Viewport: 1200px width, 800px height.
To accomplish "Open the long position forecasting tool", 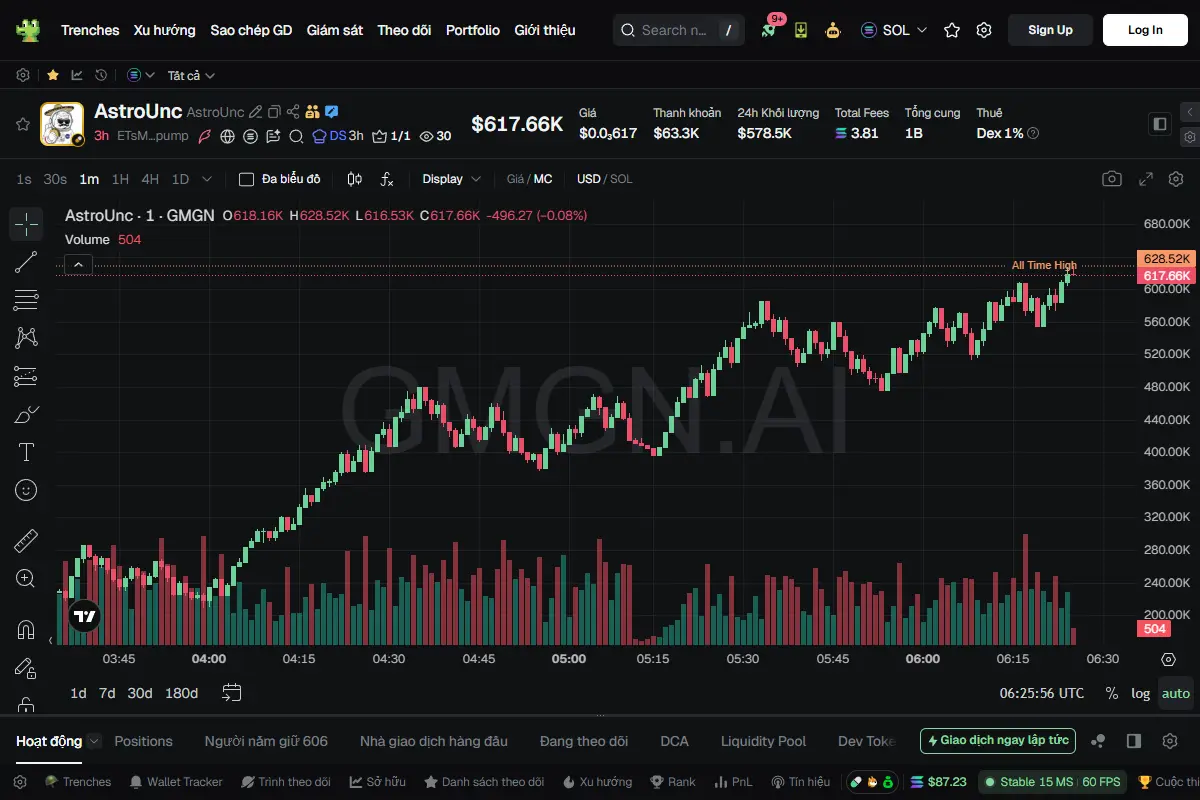I will pyautogui.click(x=26, y=376).
